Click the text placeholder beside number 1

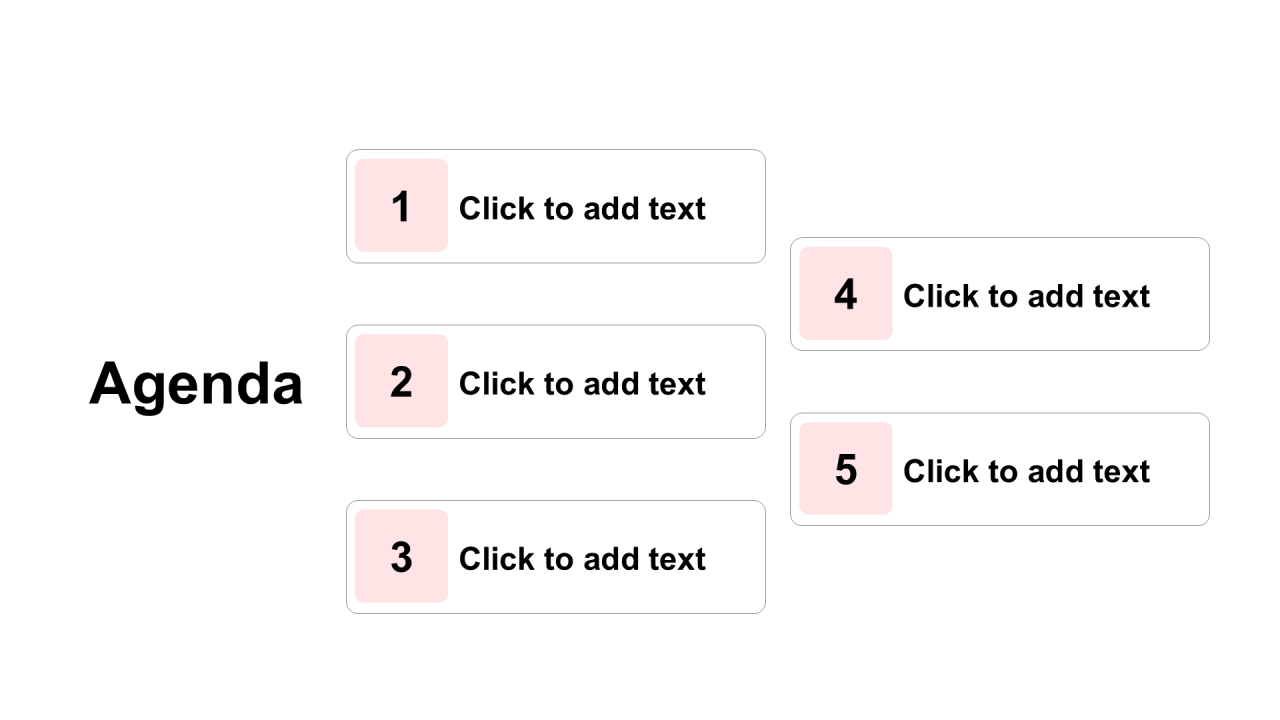click(582, 208)
